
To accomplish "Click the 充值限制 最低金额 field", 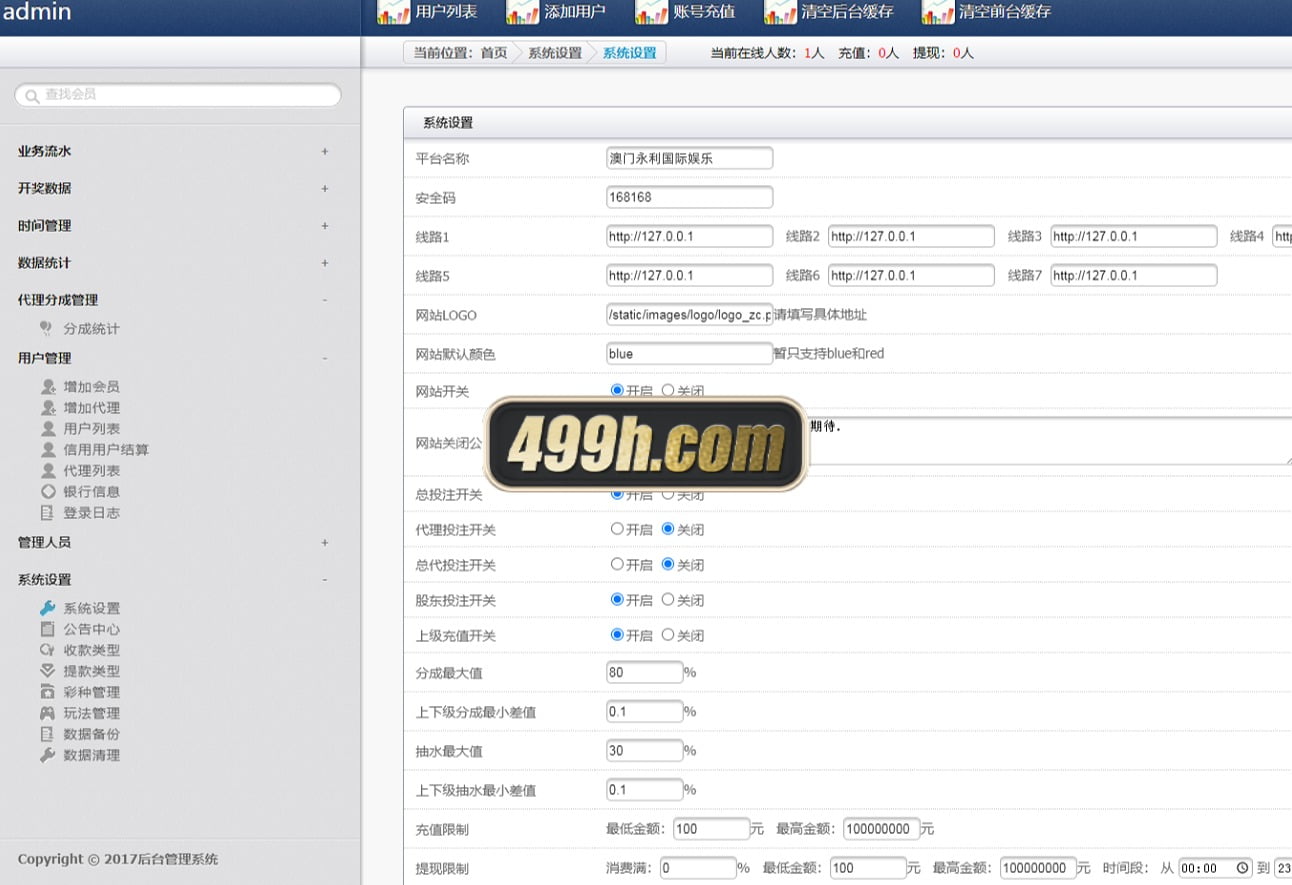I will coord(711,828).
